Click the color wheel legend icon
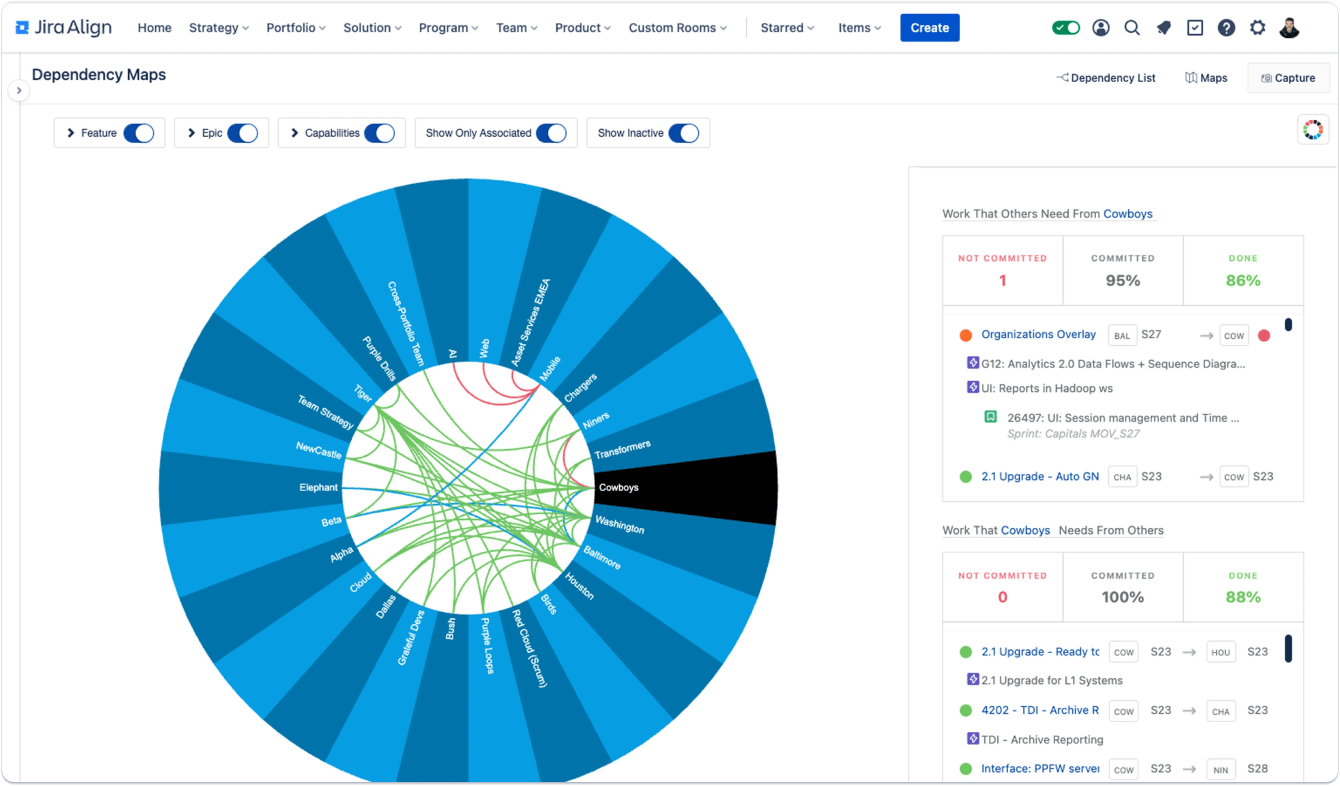The height and width of the screenshot is (786, 1340). click(x=1313, y=129)
